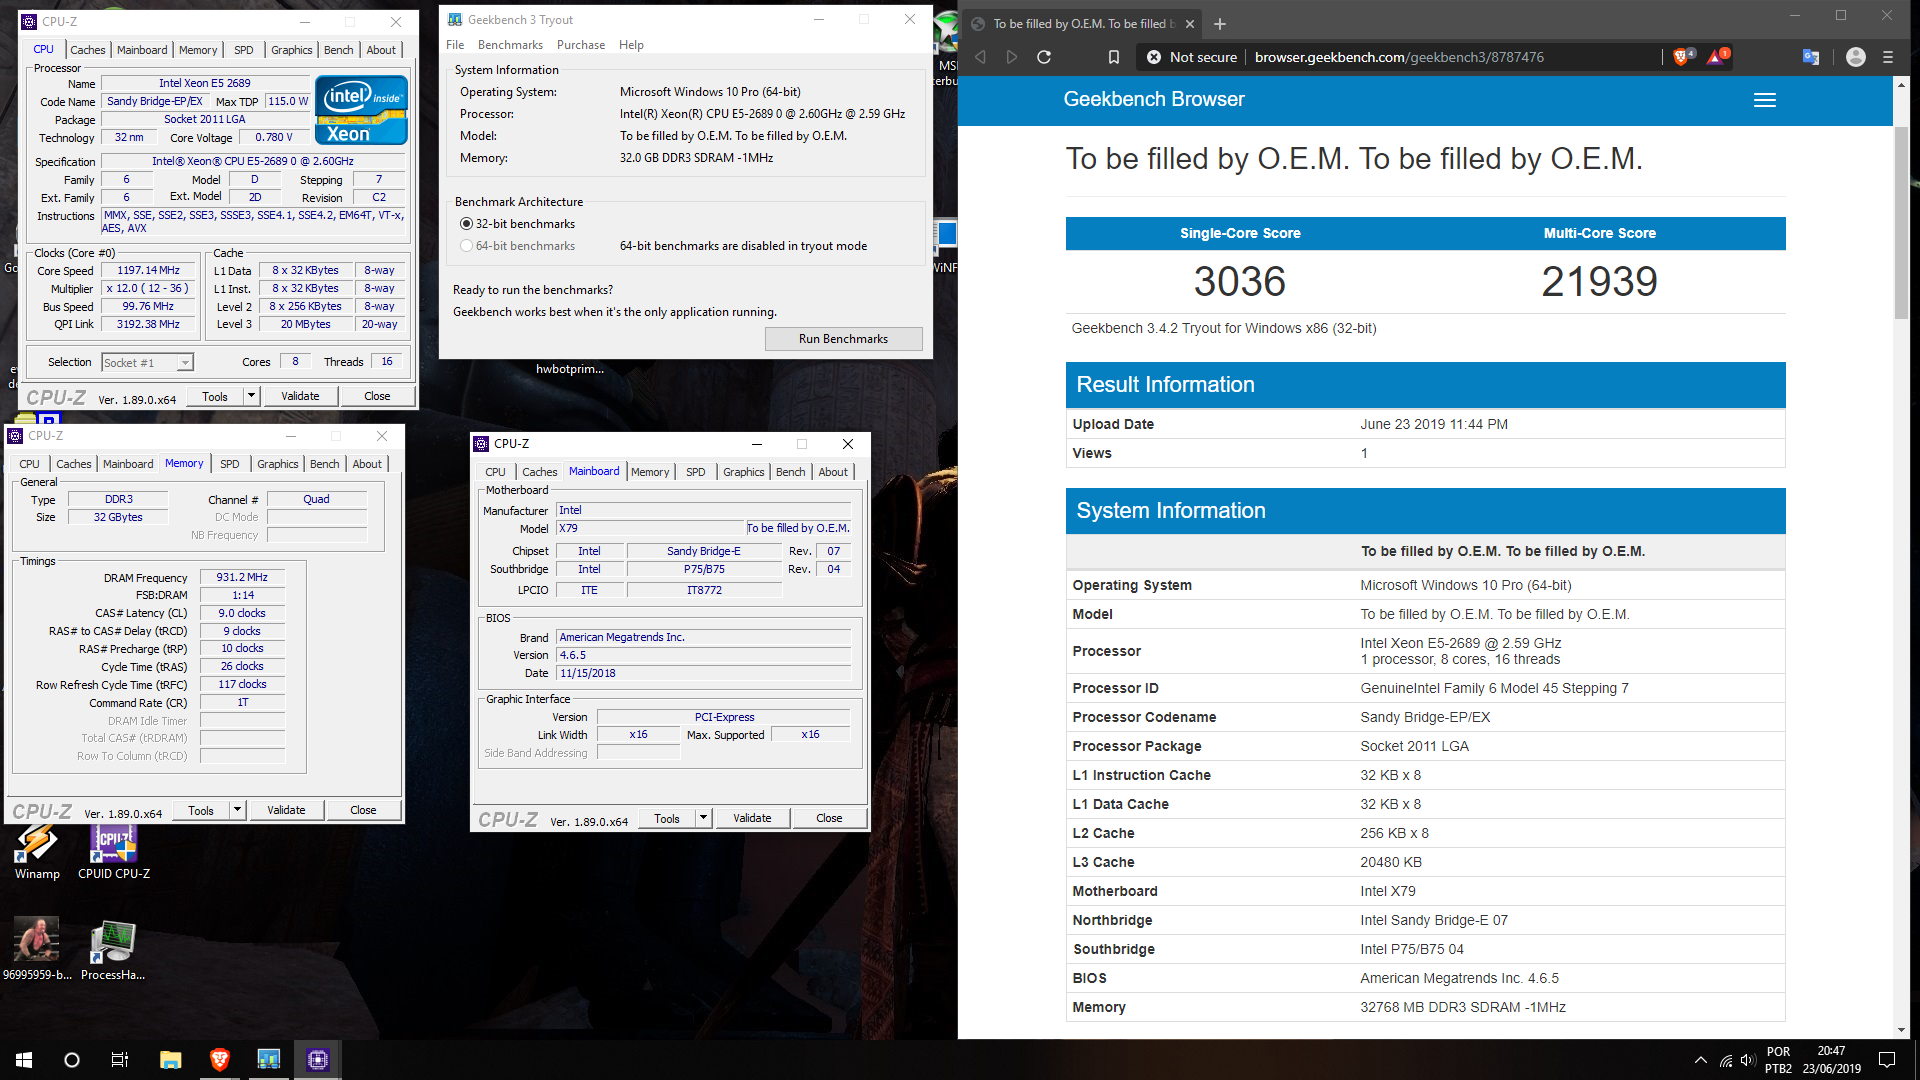Switch to Graphics tab in Mainboard CPU-Z window

coord(744,472)
